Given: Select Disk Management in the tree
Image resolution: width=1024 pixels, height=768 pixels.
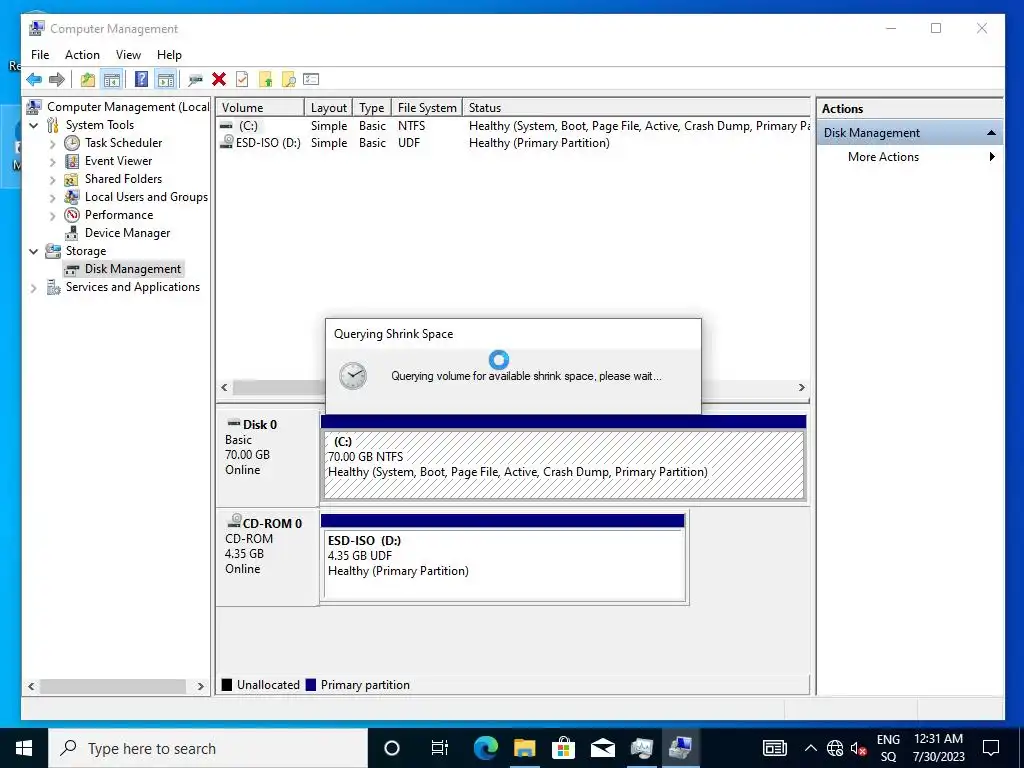Looking at the screenshot, I should tap(133, 269).
